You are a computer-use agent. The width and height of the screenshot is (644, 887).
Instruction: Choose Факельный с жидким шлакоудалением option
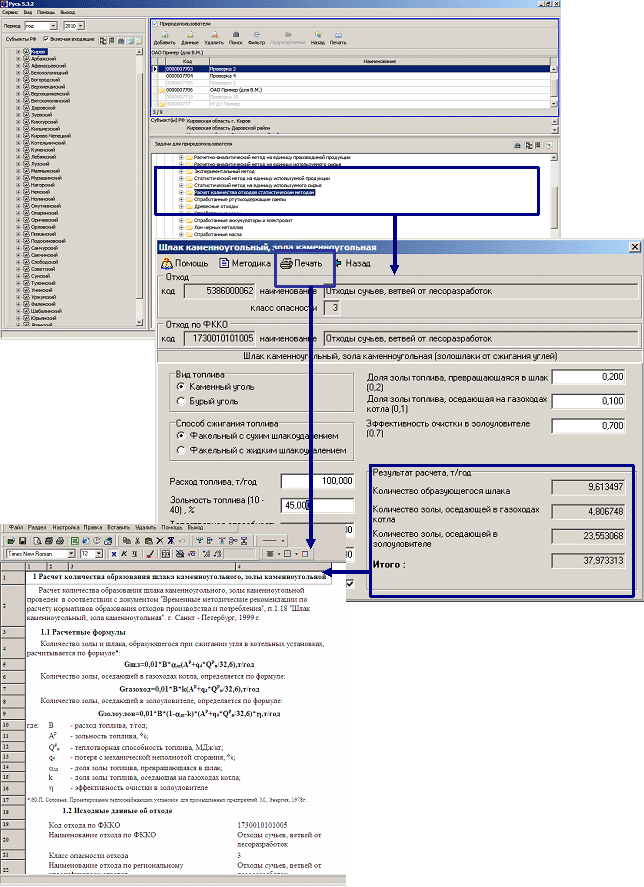point(181,450)
